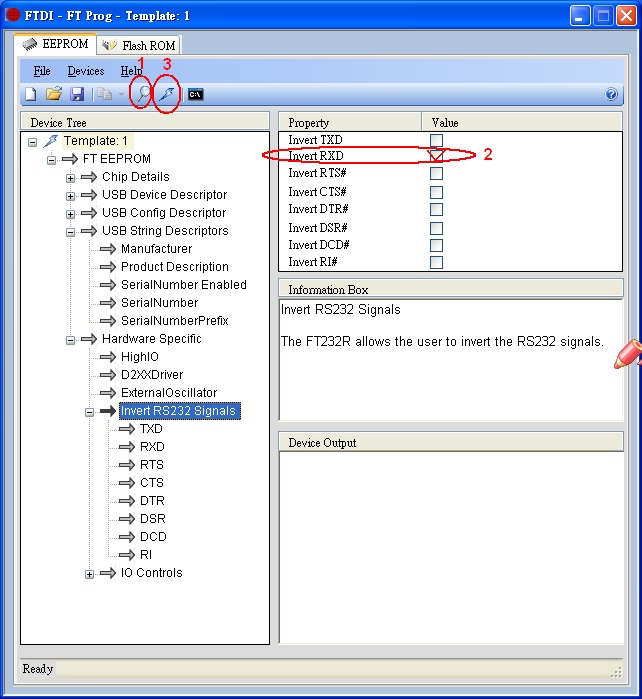
Task: Click arrow icon beside ExternalOscillator
Action: pyautogui.click(x=108, y=393)
